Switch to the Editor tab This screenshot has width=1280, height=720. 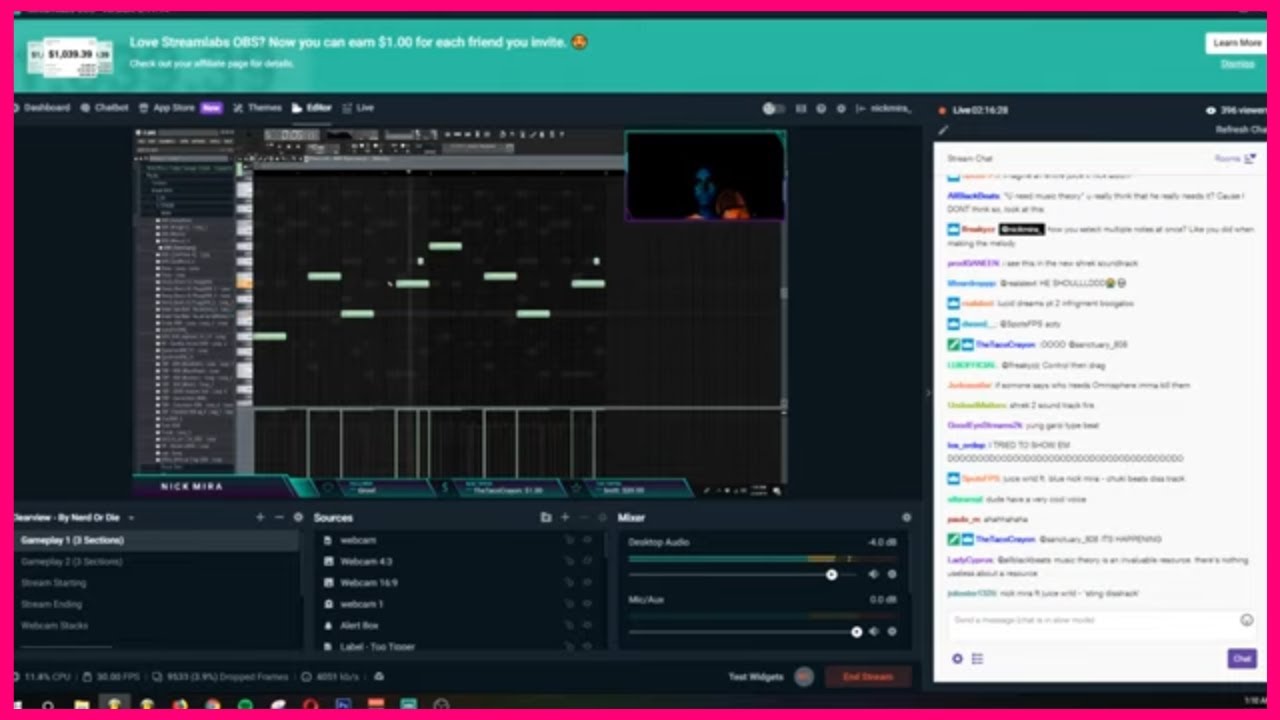pos(312,108)
